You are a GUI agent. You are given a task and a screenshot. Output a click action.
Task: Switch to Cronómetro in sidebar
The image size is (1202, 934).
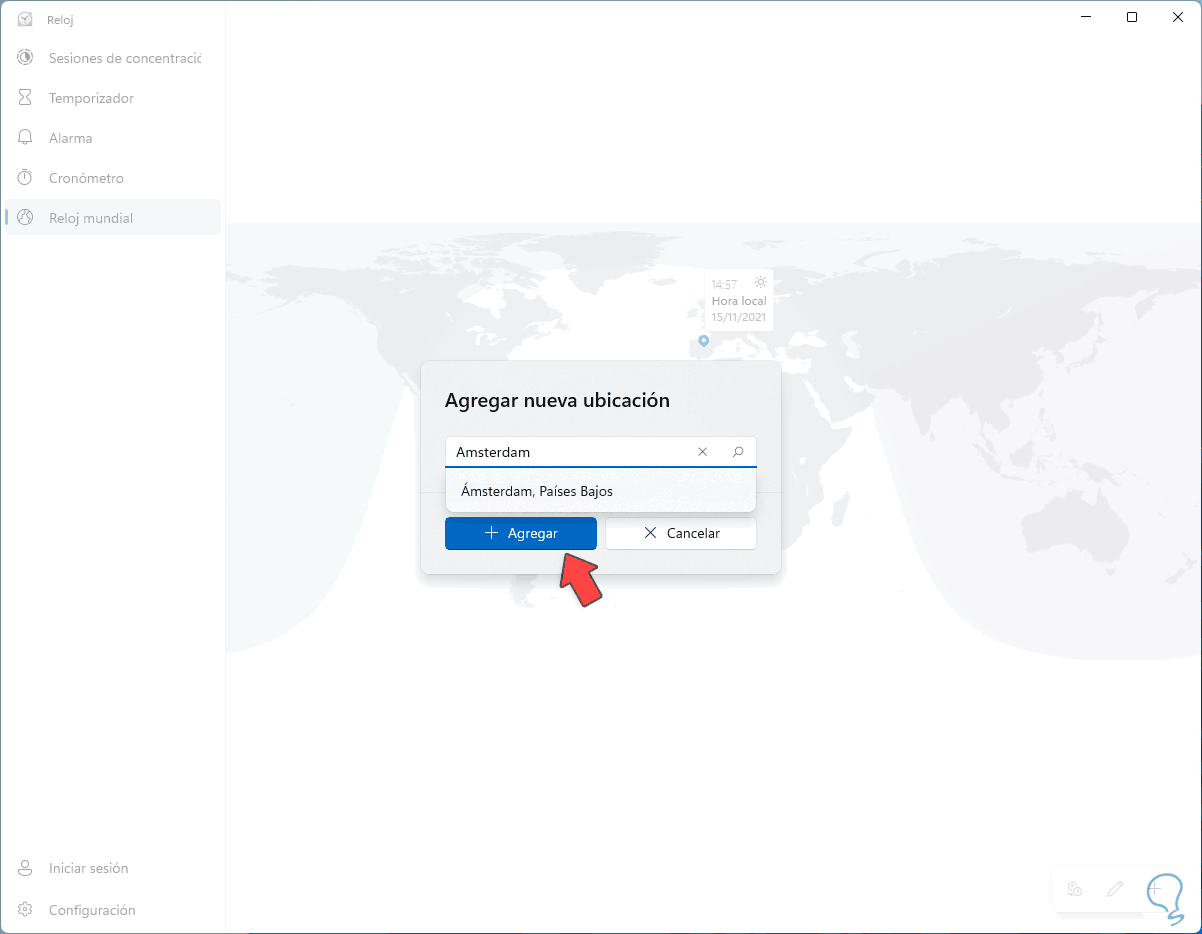point(112,178)
